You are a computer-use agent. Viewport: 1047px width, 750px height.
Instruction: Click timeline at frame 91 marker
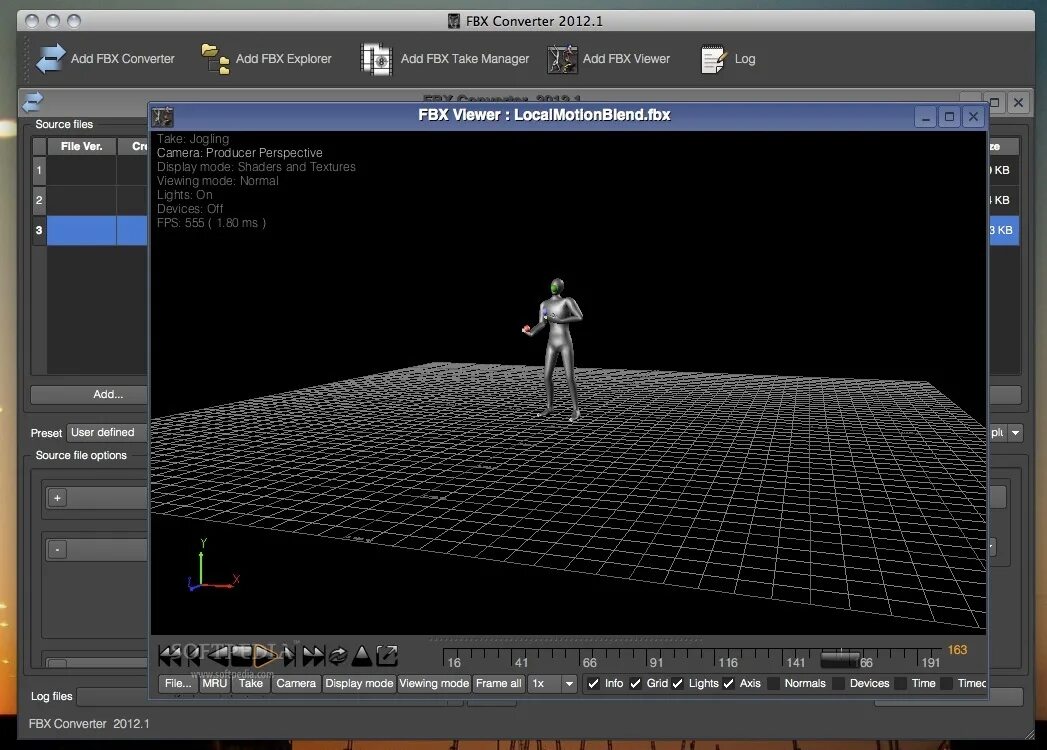point(656,663)
